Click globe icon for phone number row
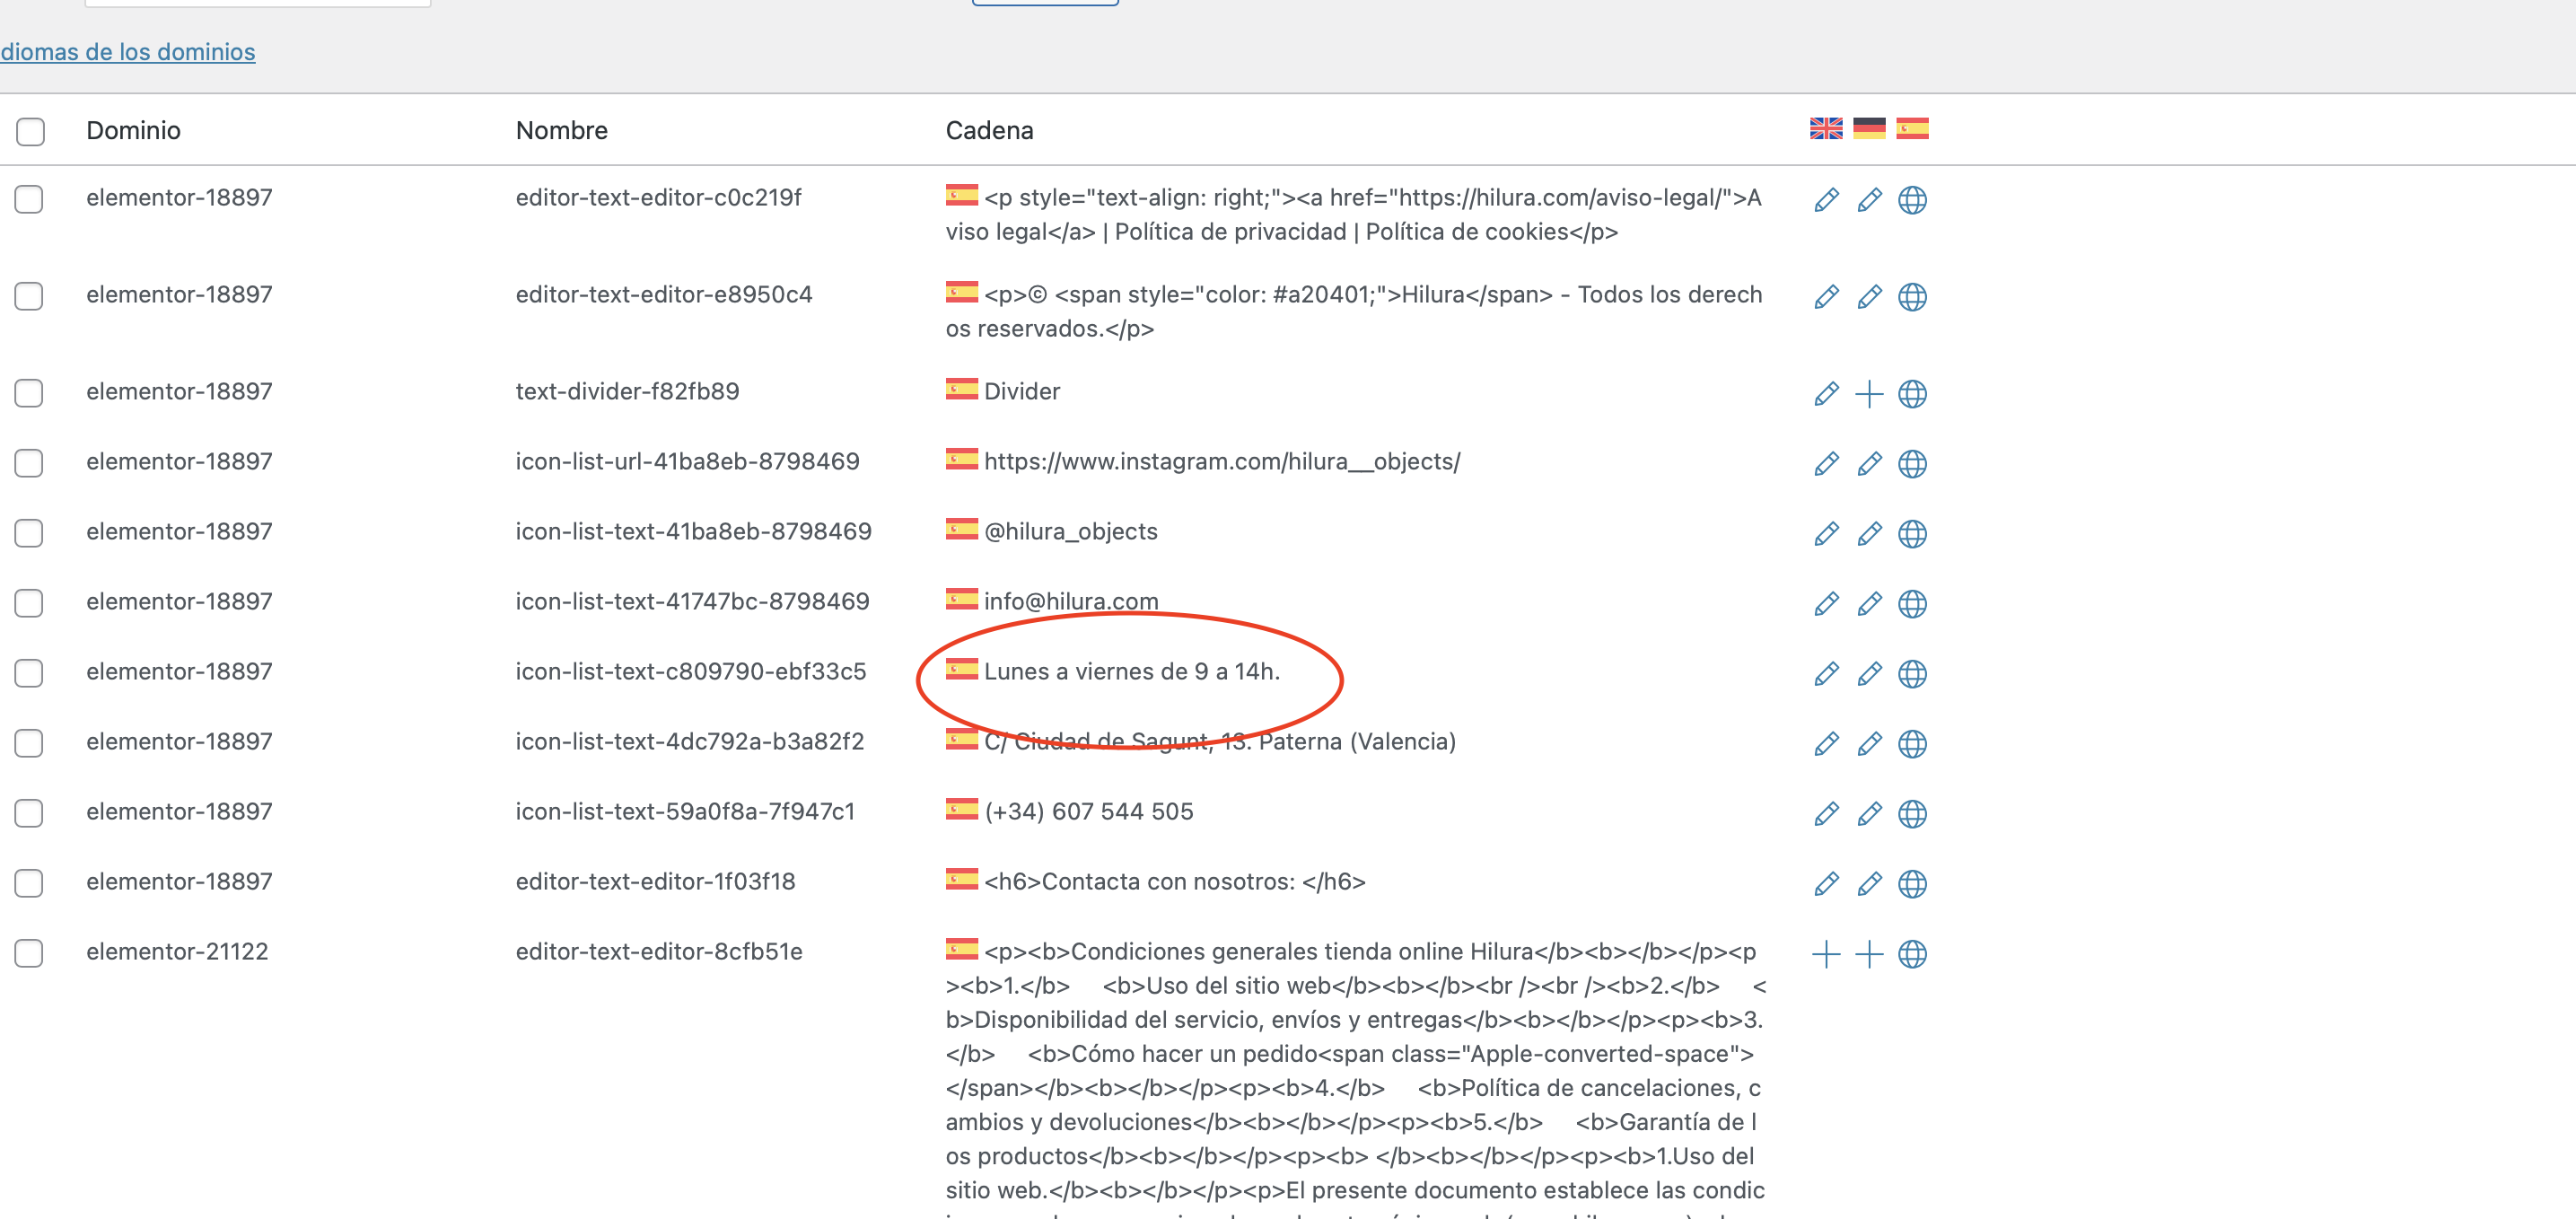Image resolution: width=2576 pixels, height=1219 pixels. tap(1911, 814)
